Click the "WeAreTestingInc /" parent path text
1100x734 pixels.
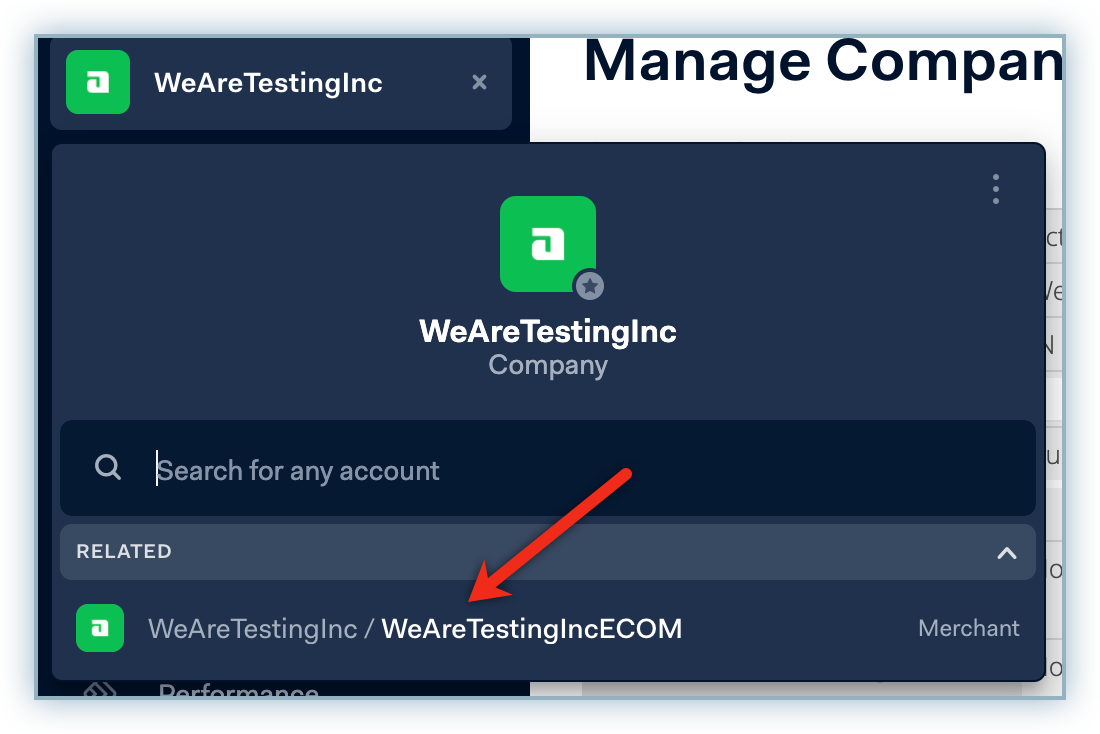pos(261,629)
